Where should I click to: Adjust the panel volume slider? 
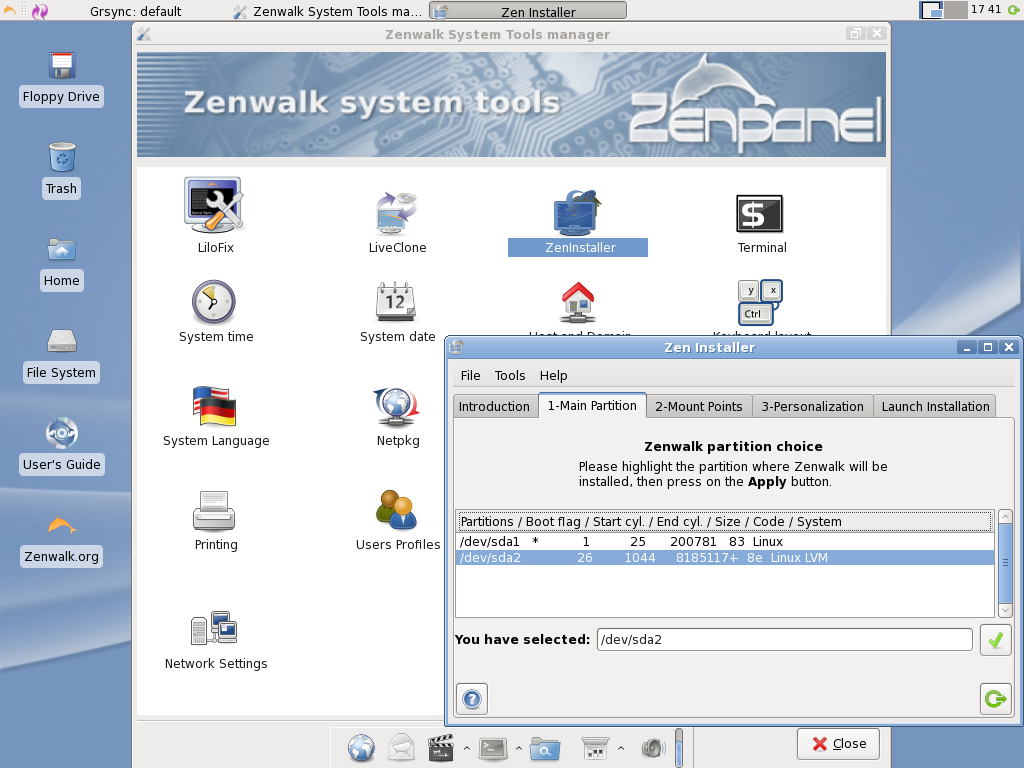point(679,748)
